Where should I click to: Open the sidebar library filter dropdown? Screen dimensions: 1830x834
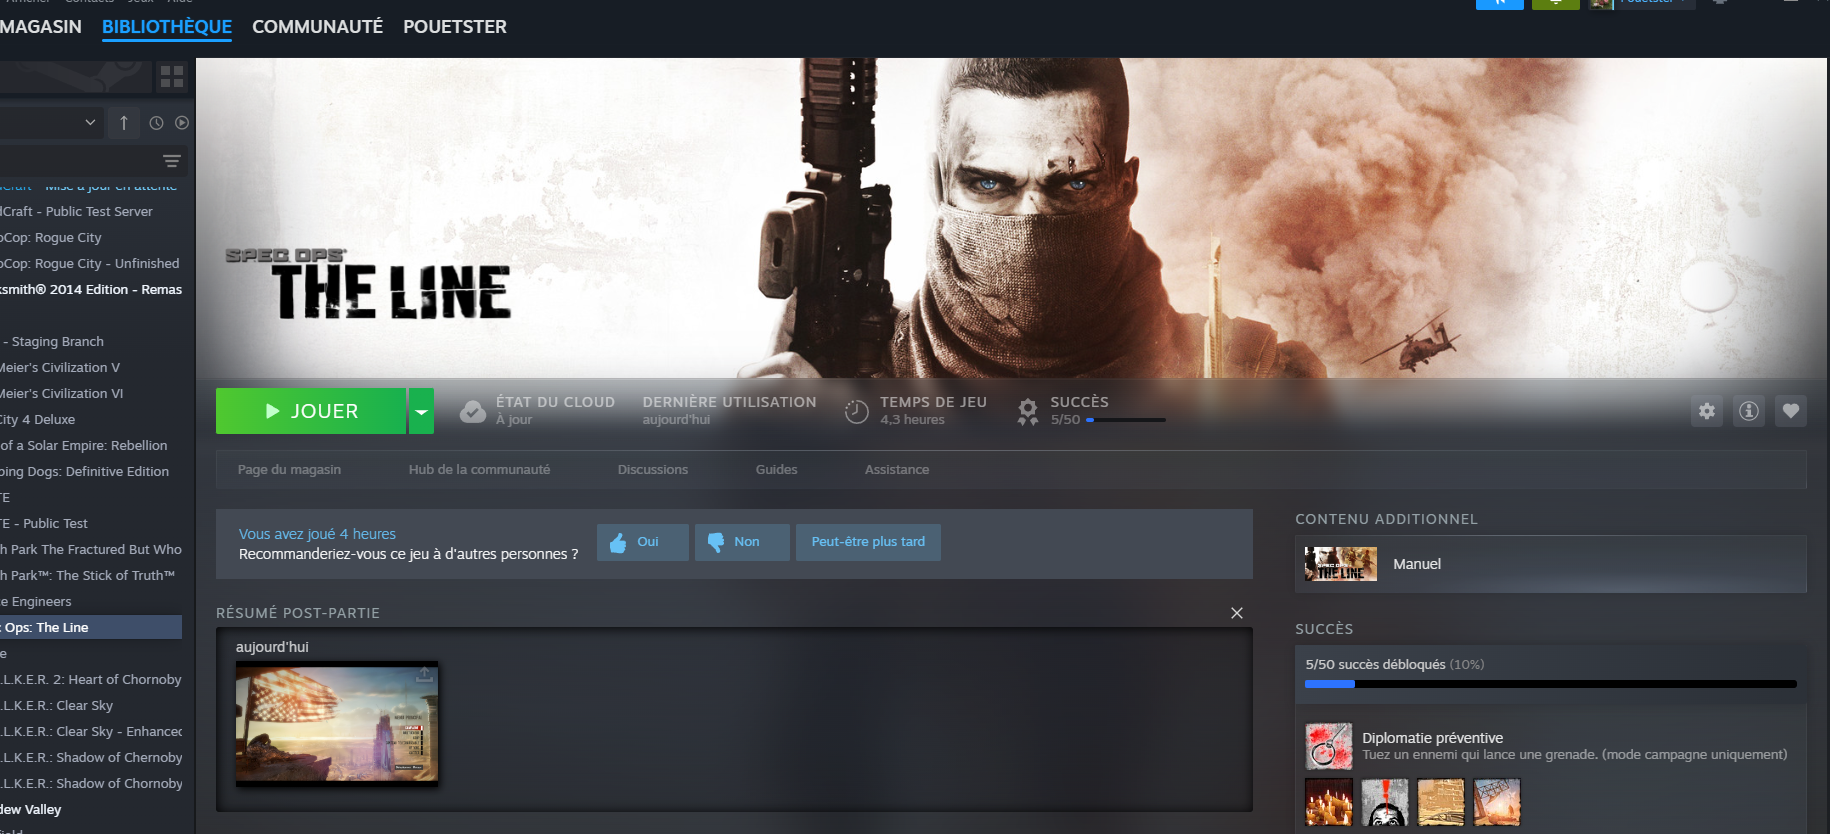click(x=50, y=123)
